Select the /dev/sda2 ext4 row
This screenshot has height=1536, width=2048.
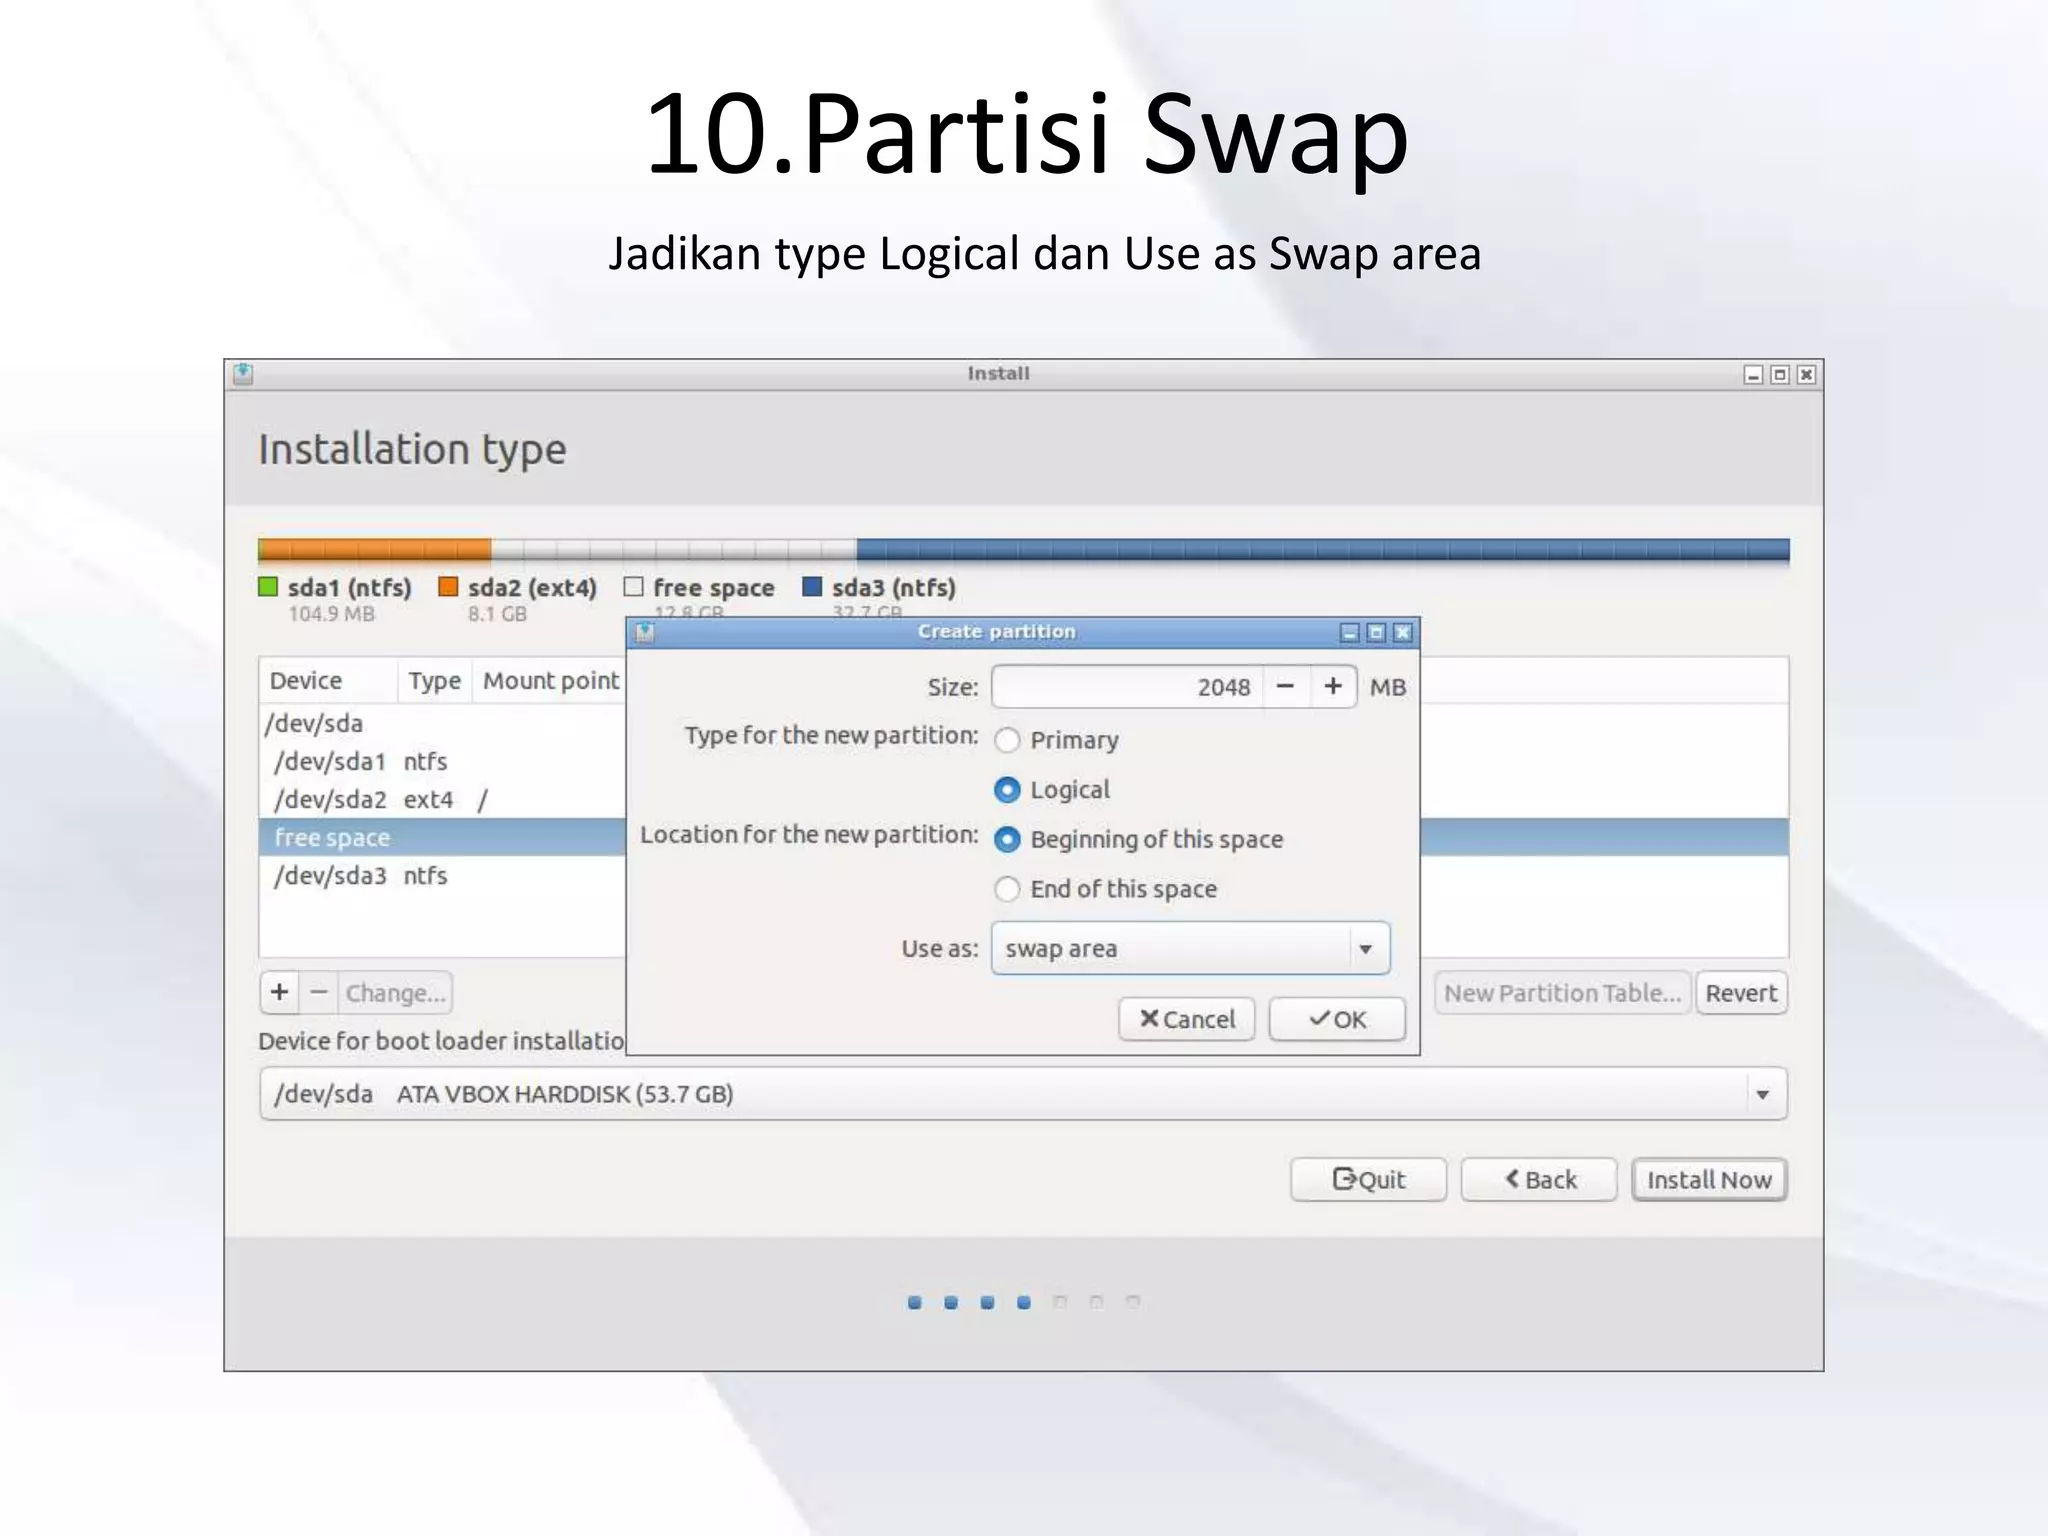(442, 799)
